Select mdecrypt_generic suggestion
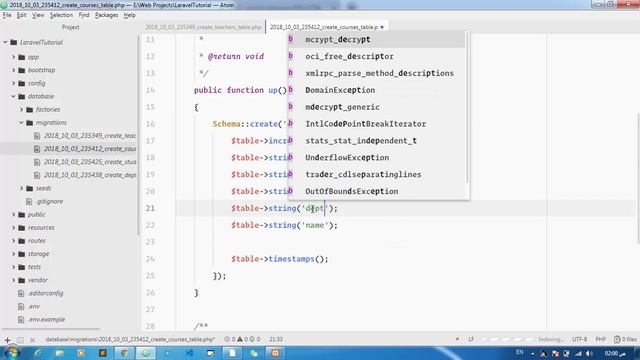Viewport: 640px width, 360px height. 376,107
